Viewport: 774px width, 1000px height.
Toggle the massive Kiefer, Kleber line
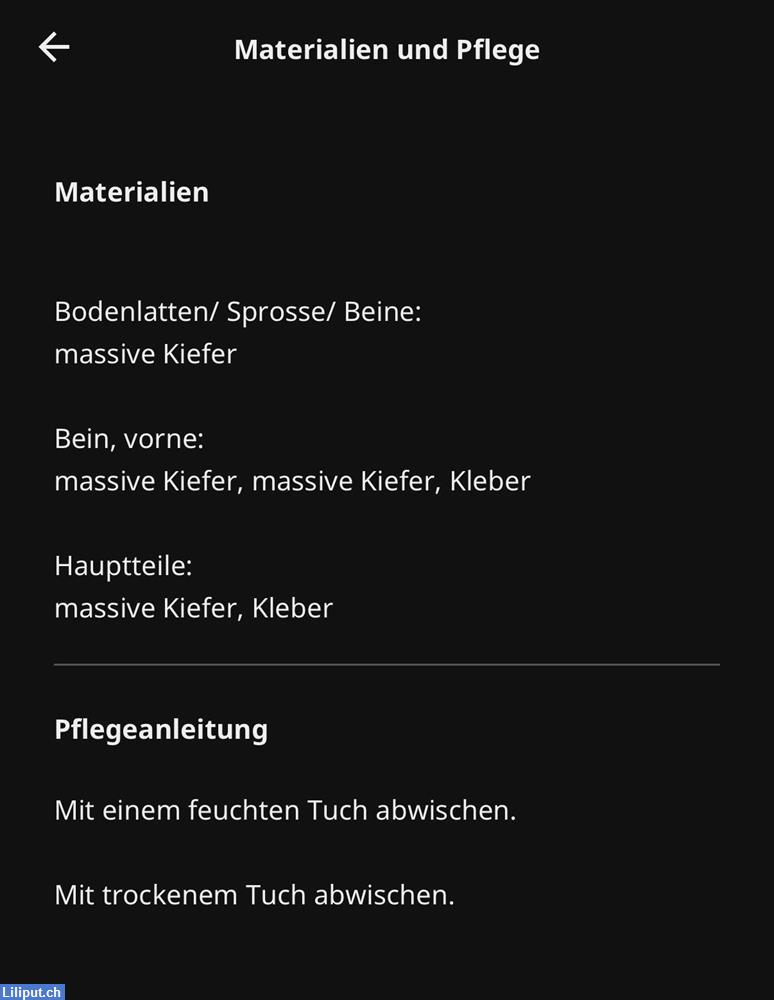pyautogui.click(x=193, y=608)
